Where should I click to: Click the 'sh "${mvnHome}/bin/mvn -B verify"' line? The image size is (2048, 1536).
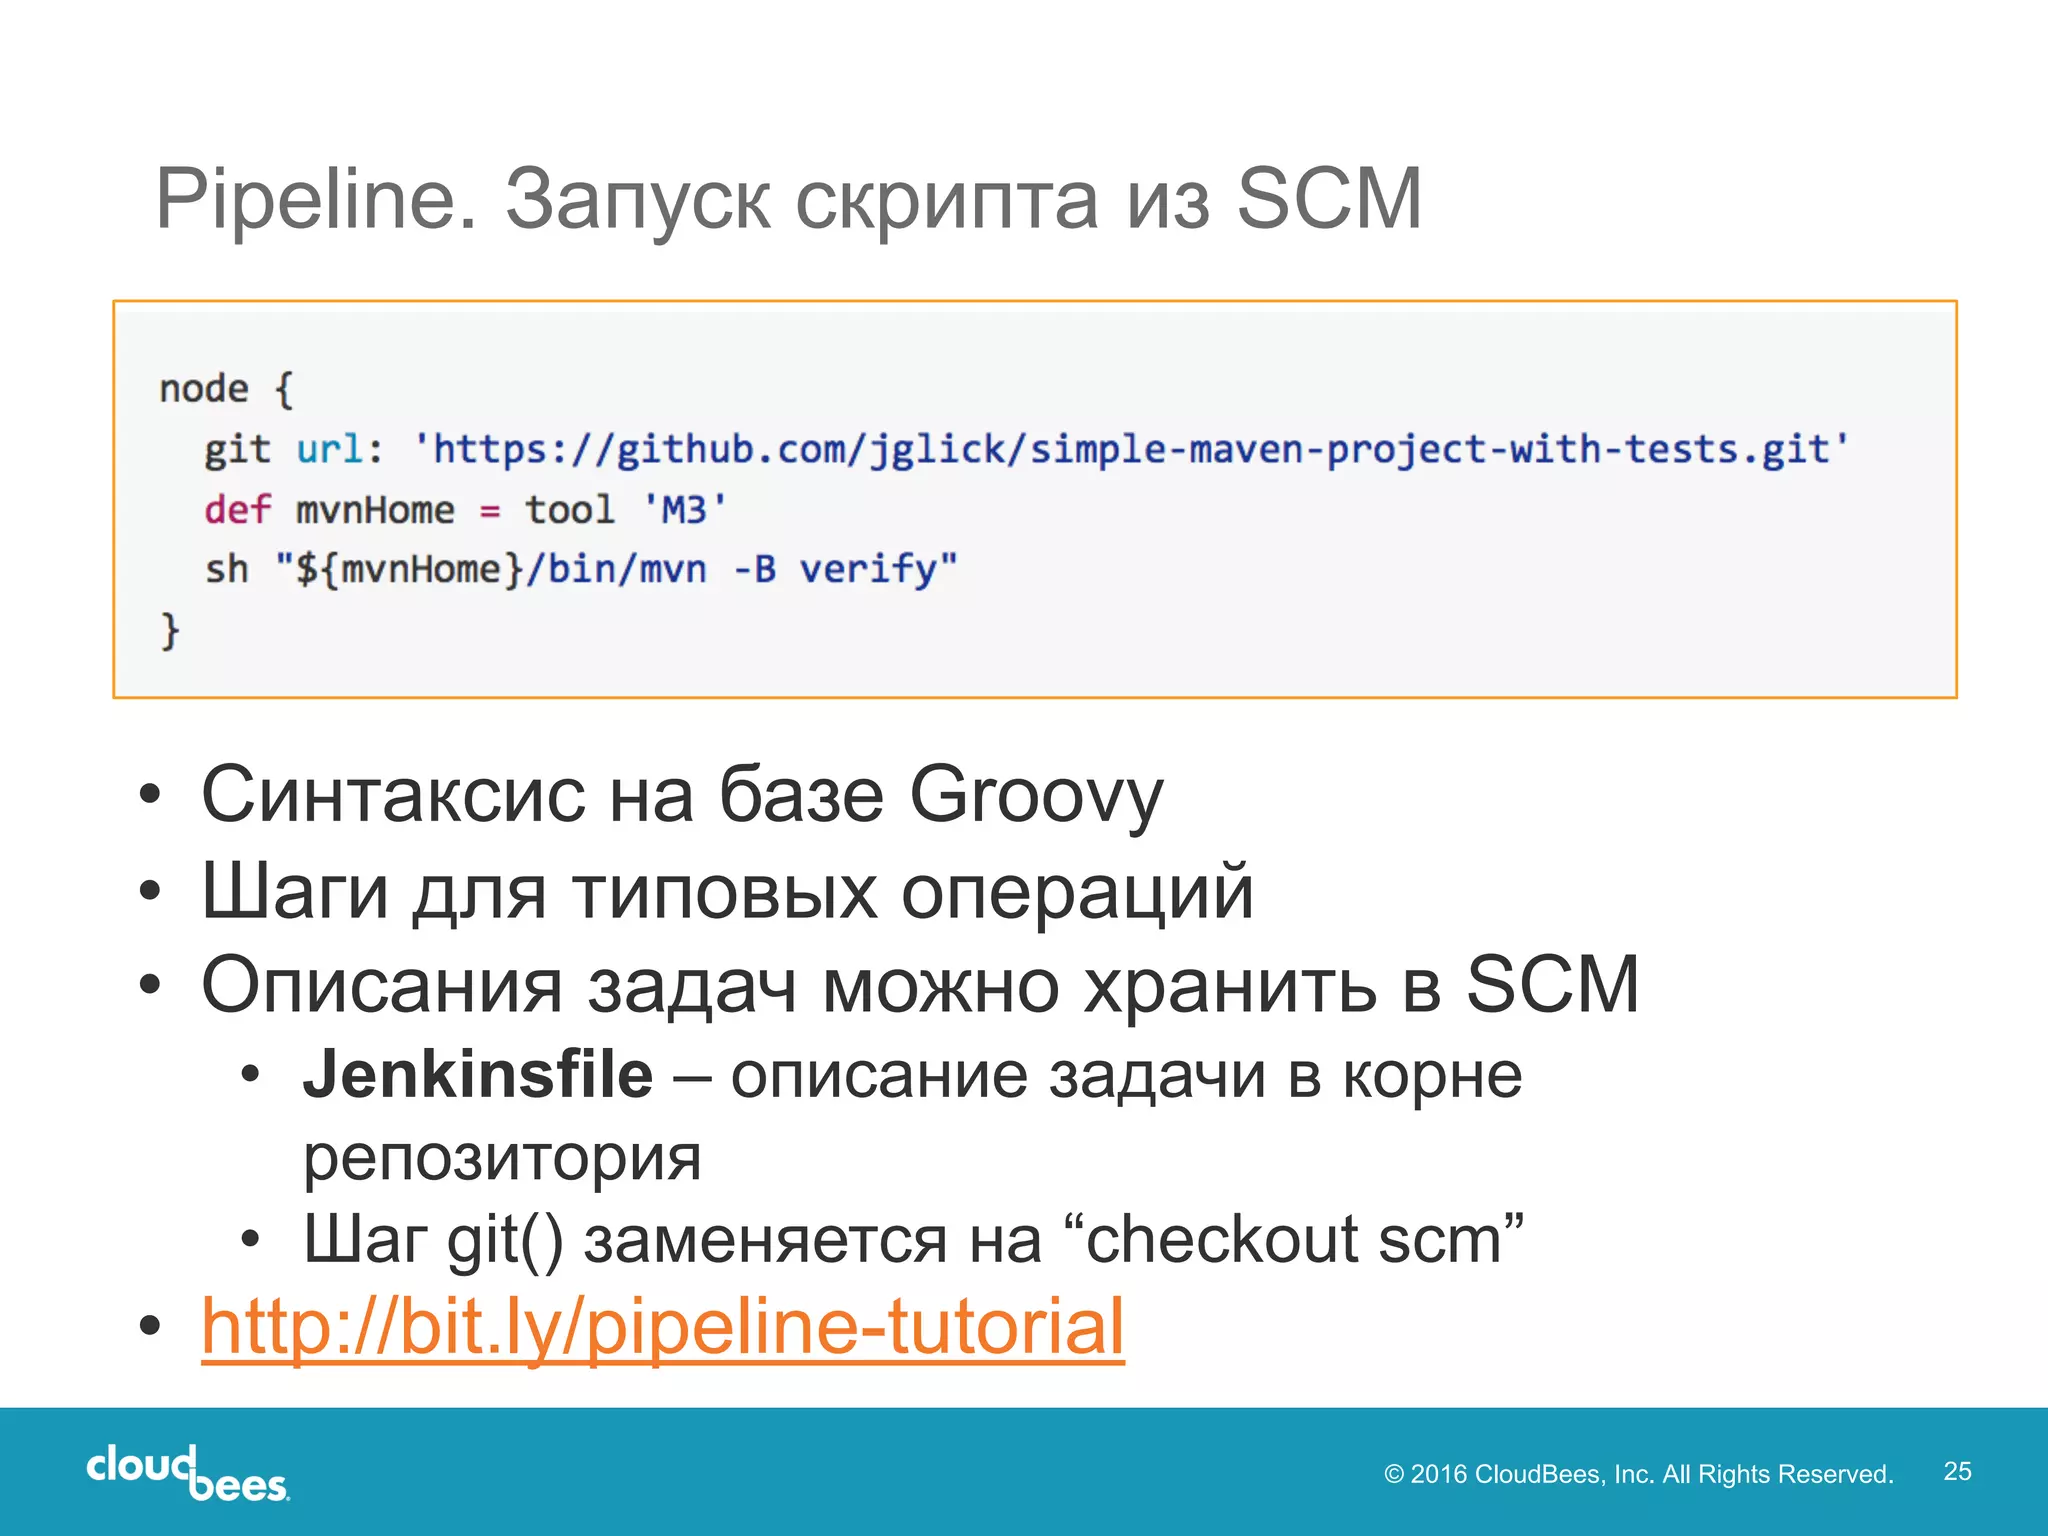581,570
